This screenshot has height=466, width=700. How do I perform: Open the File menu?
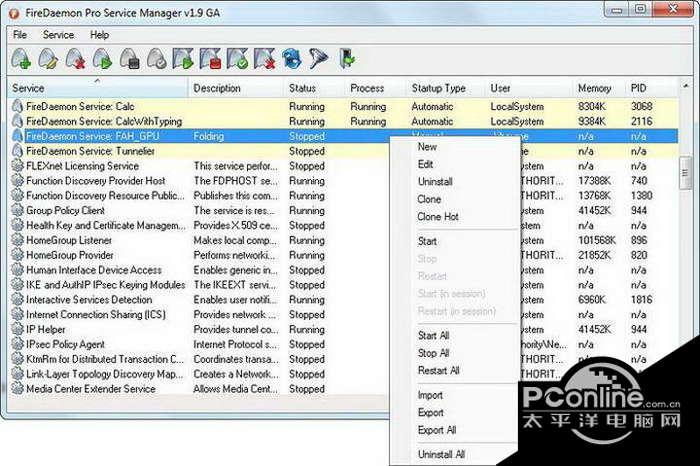(20, 35)
